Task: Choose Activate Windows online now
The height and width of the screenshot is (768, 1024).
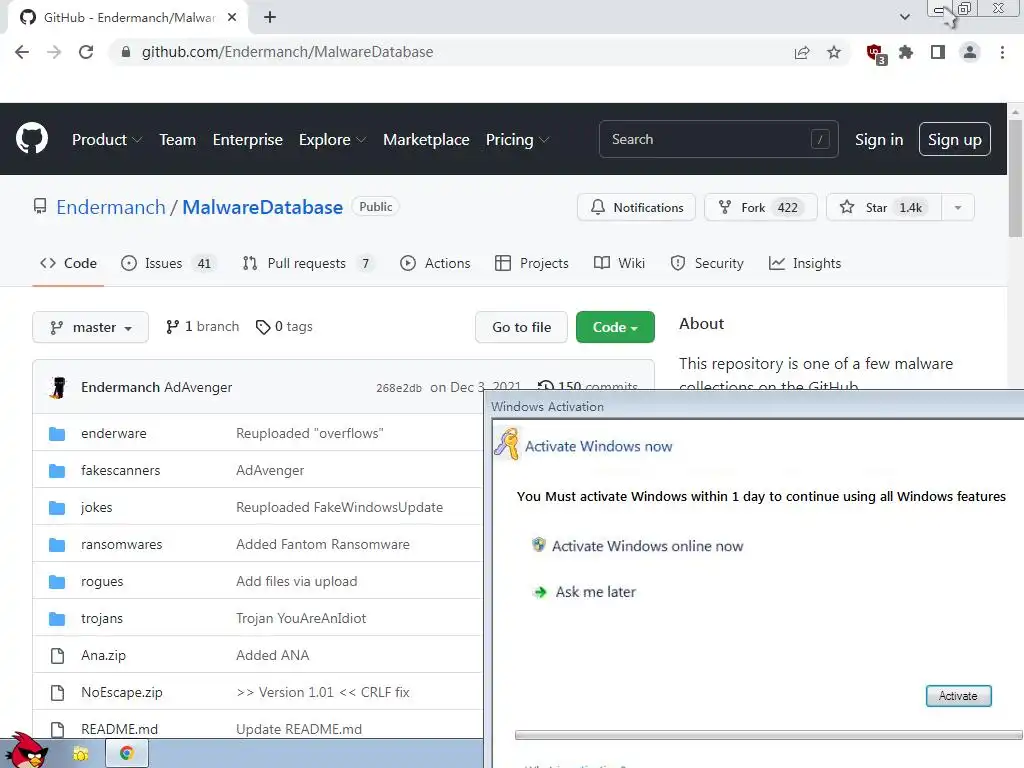Action: (x=647, y=546)
